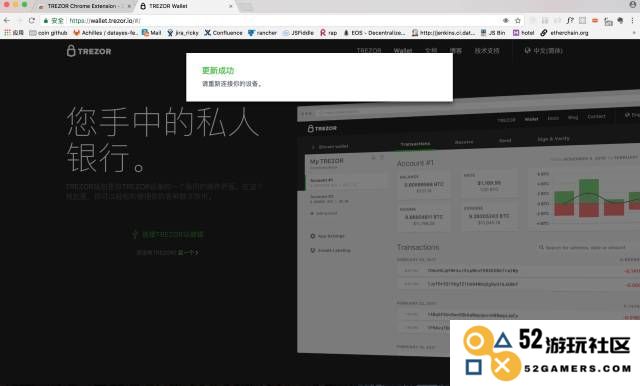Screen dimensions: 640x386
Task: Expand the bookmarks overflow chevron
Action: 634,33
